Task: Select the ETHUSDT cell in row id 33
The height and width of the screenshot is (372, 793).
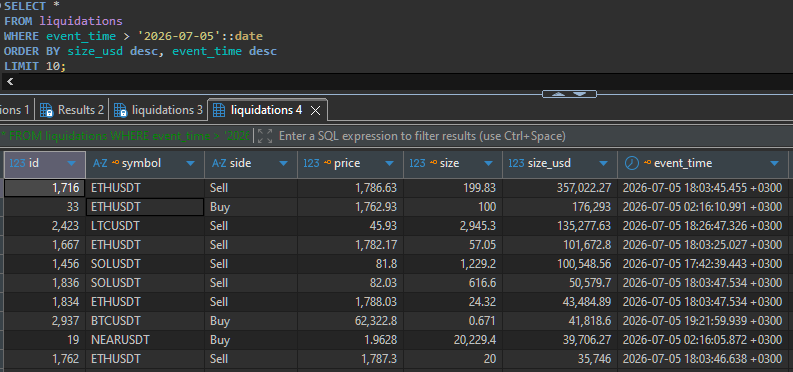Action: click(x=145, y=207)
